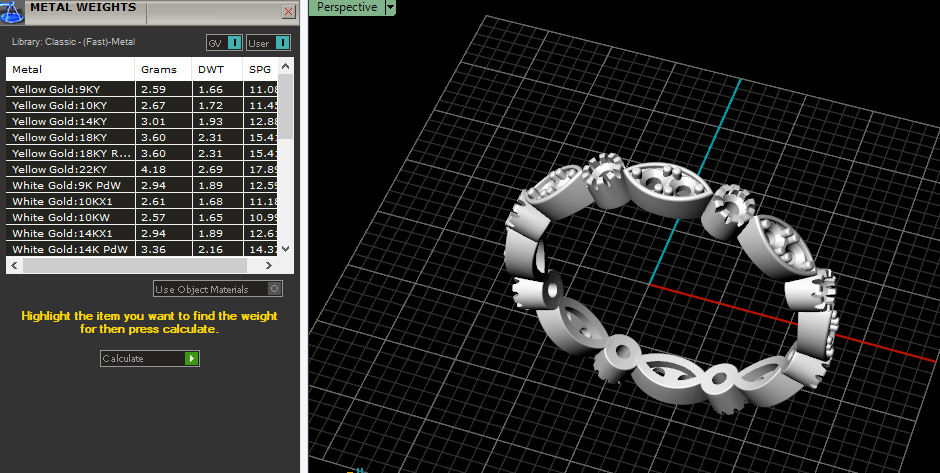Image resolution: width=940 pixels, height=473 pixels.
Task: Select the White Gold:9K PdW row
Action: (x=142, y=185)
